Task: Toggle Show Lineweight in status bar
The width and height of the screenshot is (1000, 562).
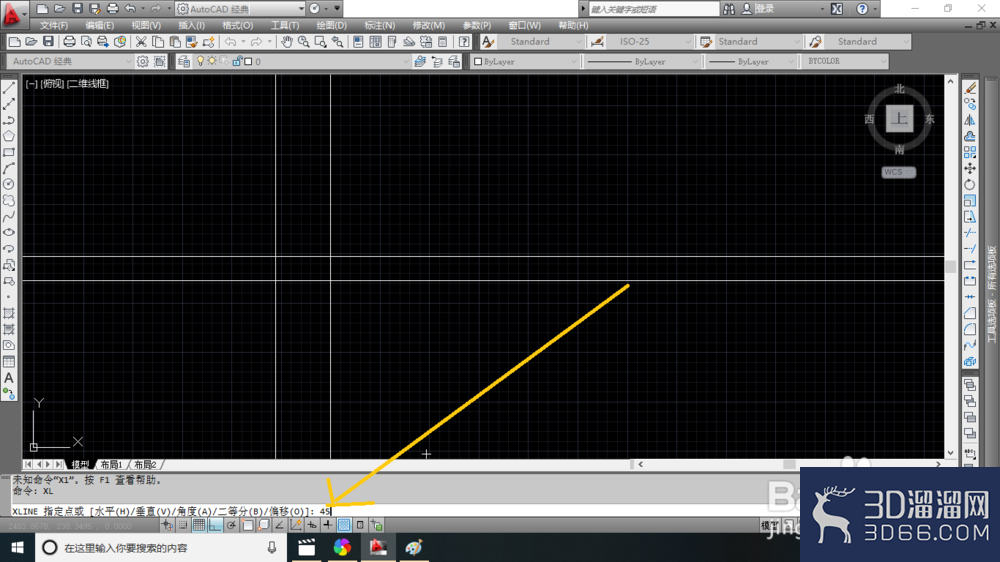Action: [x=328, y=525]
